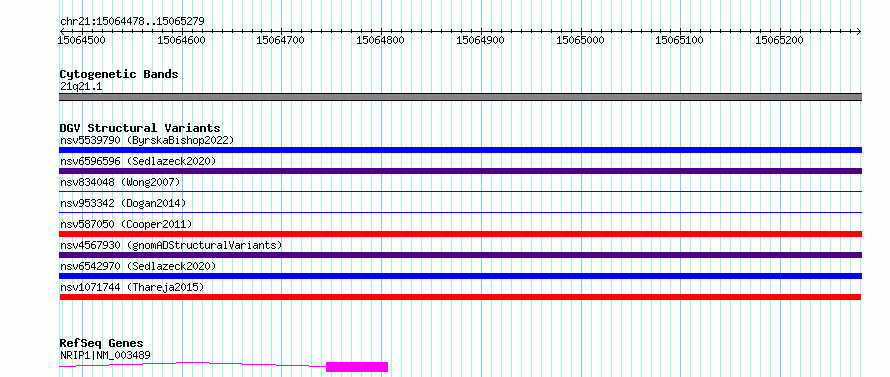Click ruler position 15065200
The height and width of the screenshot is (377, 890).
tap(779, 40)
